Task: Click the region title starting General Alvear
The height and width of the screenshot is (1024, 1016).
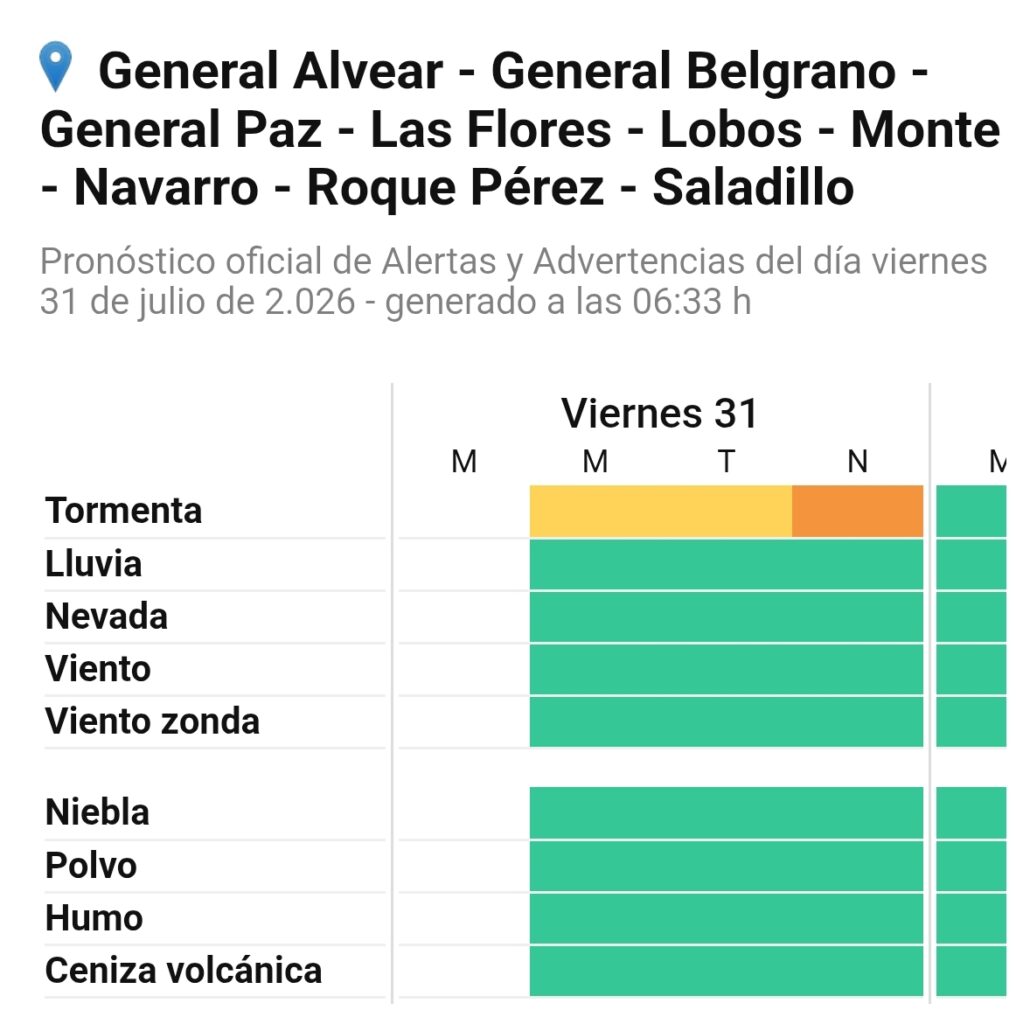Action: click(x=520, y=129)
